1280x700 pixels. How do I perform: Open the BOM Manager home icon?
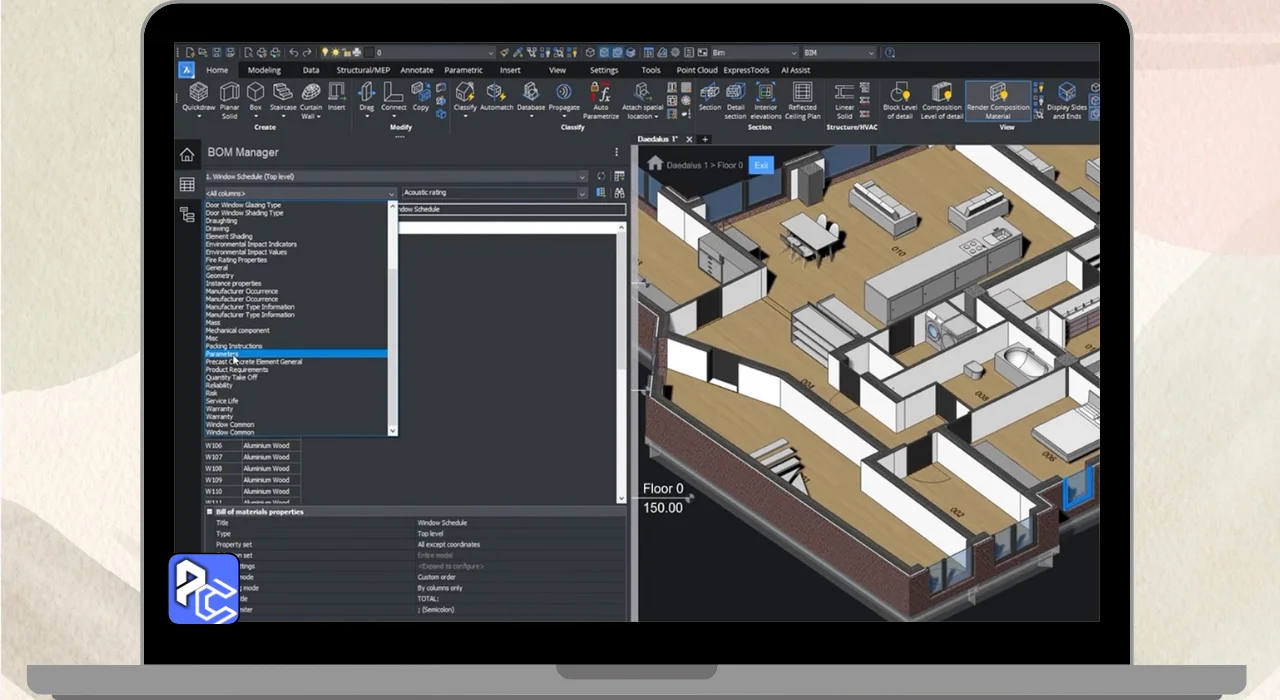(187, 155)
